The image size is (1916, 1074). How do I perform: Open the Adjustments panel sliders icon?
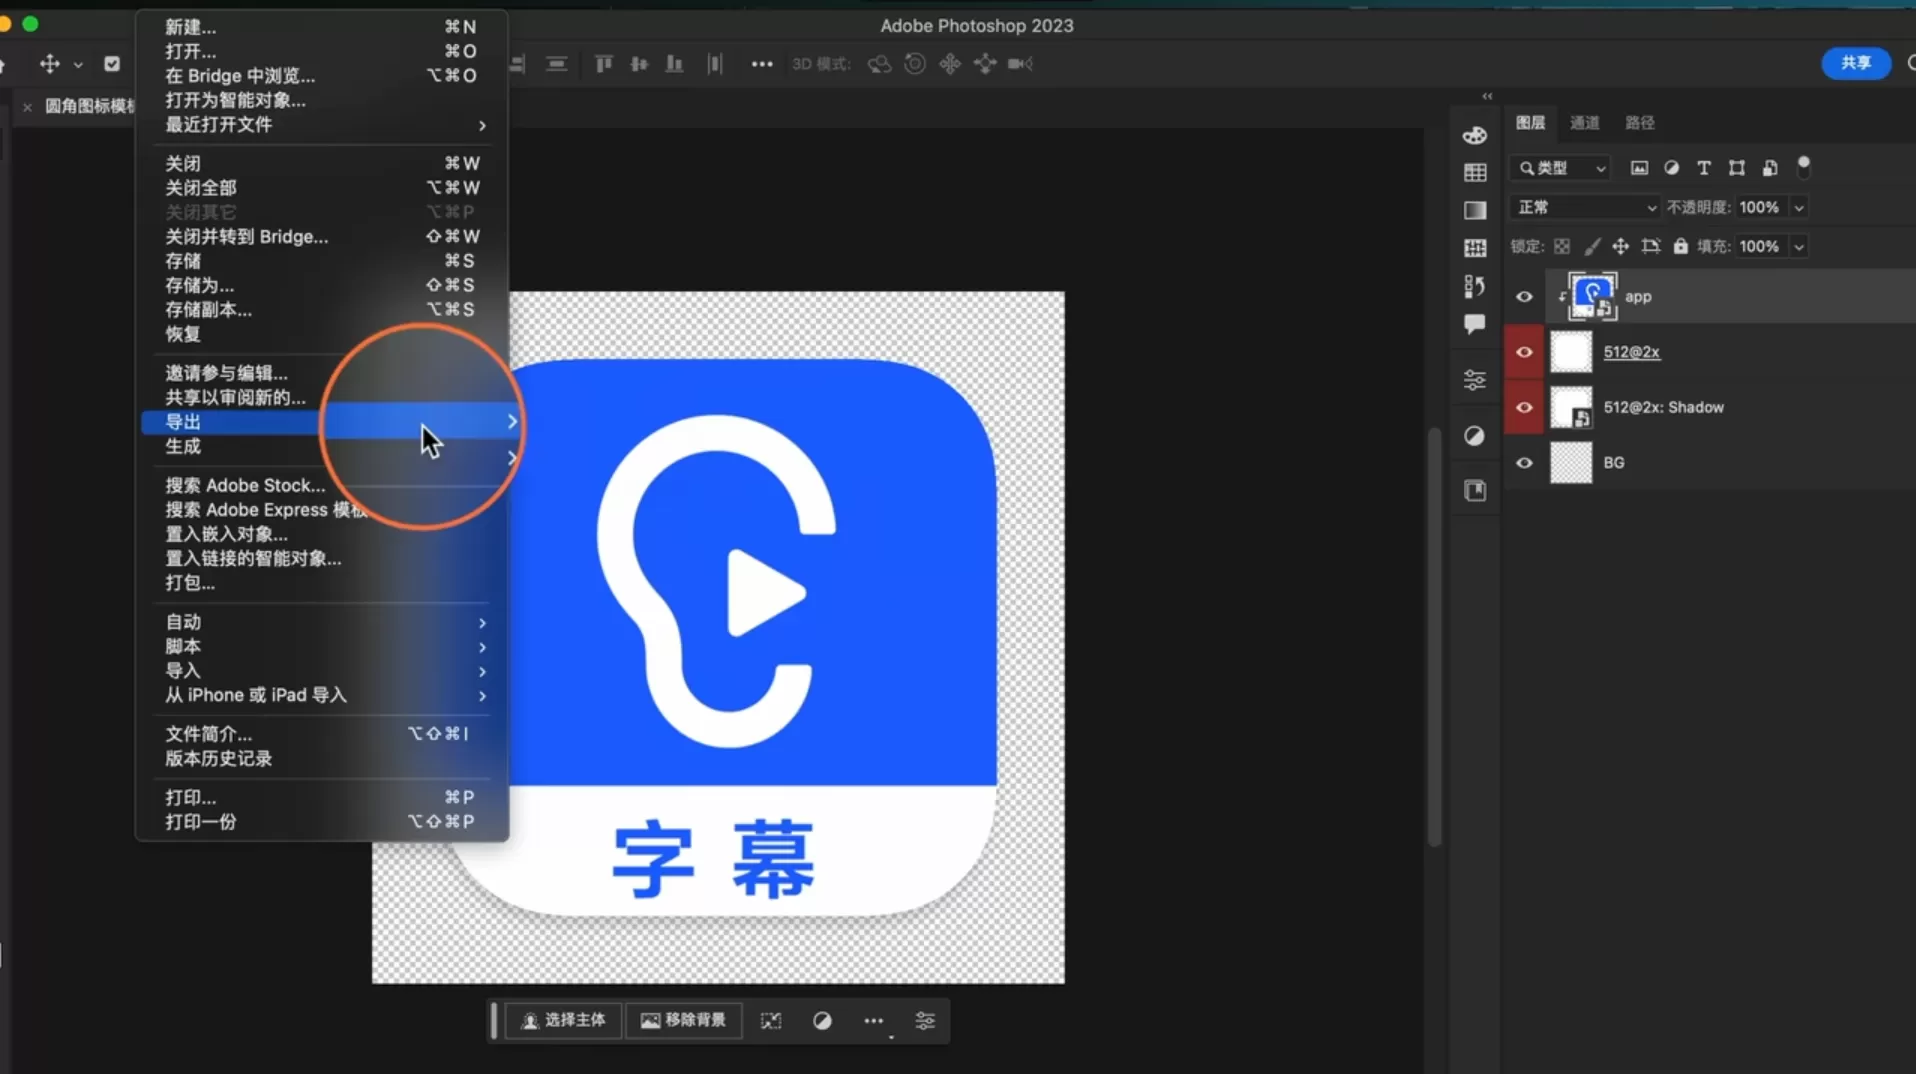pos(1475,380)
